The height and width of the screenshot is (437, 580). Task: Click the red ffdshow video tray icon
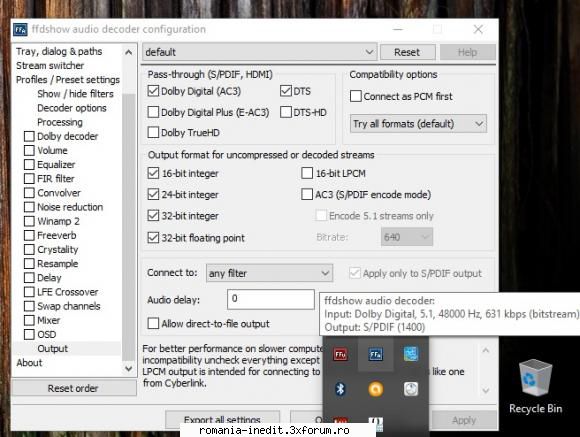click(340, 354)
